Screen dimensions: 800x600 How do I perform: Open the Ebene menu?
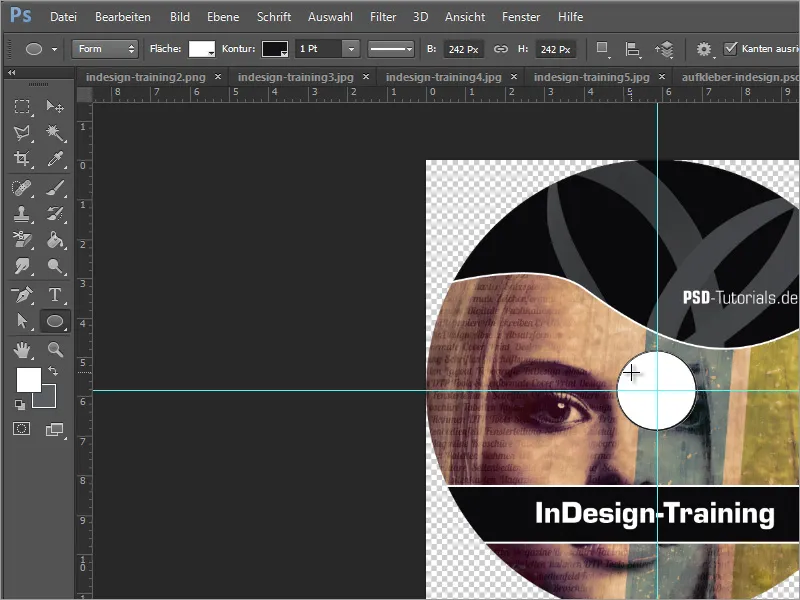pyautogui.click(x=223, y=18)
